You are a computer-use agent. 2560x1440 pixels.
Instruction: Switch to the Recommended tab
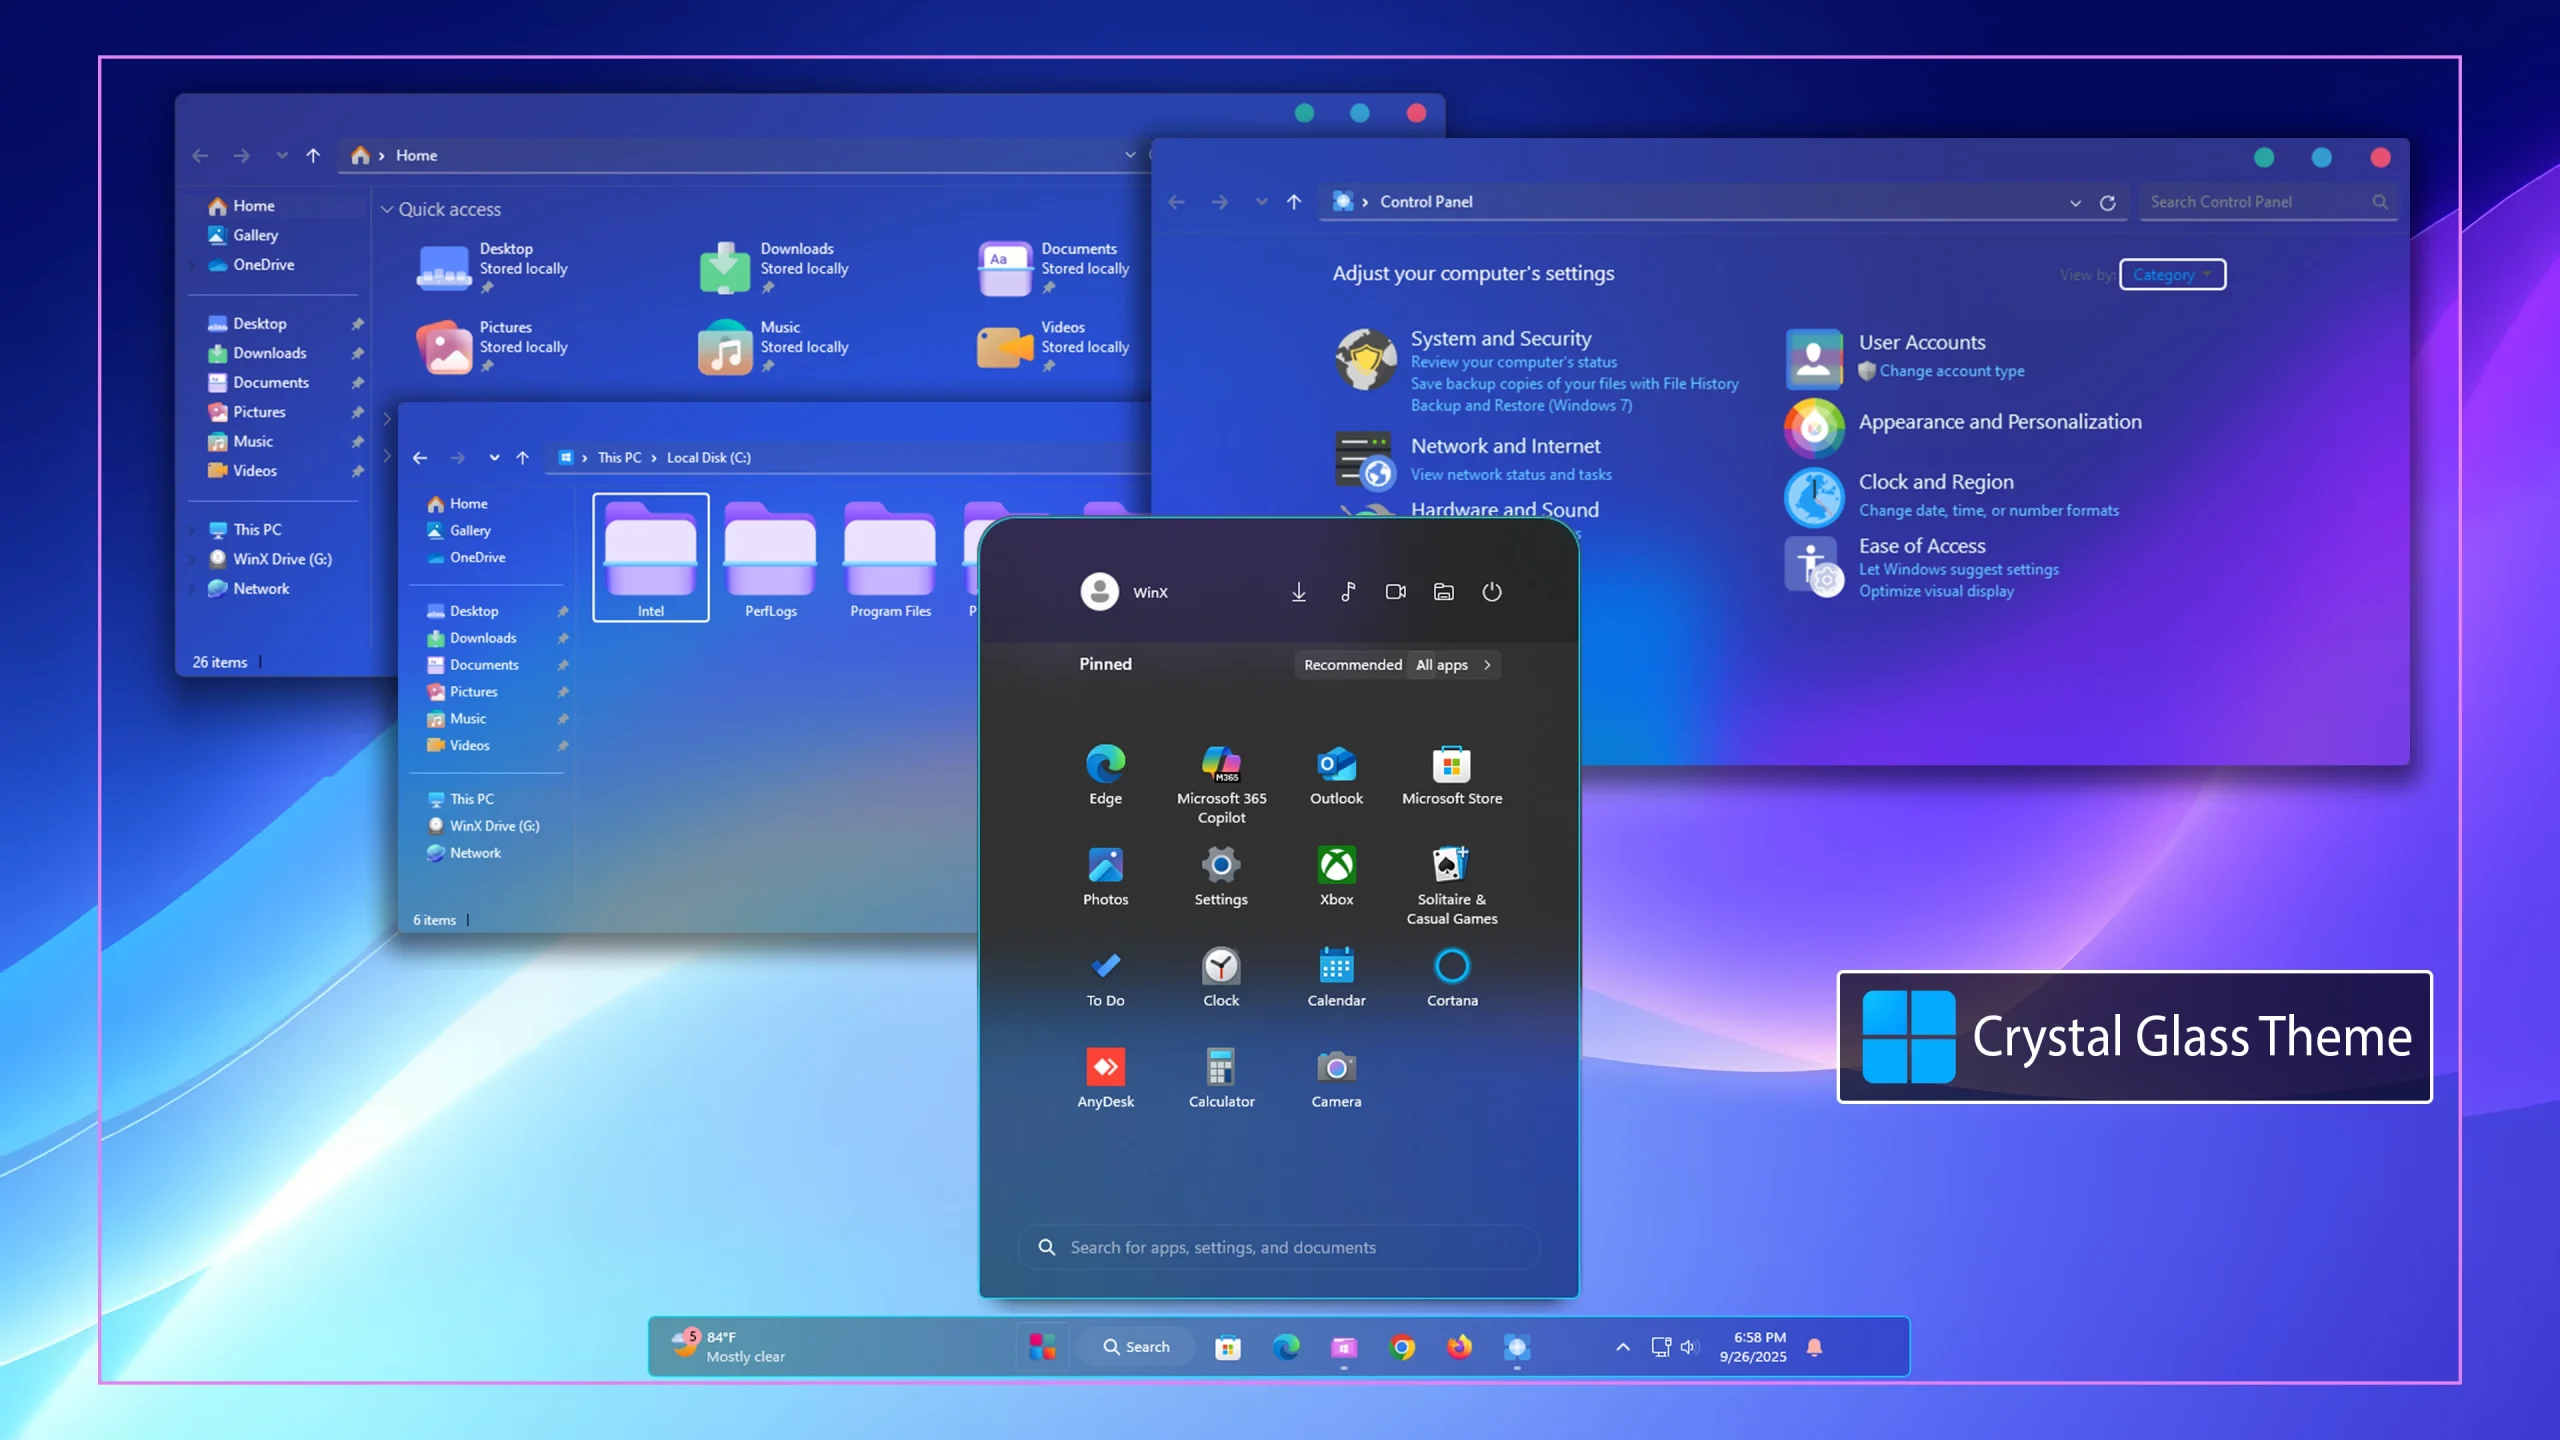click(1352, 665)
